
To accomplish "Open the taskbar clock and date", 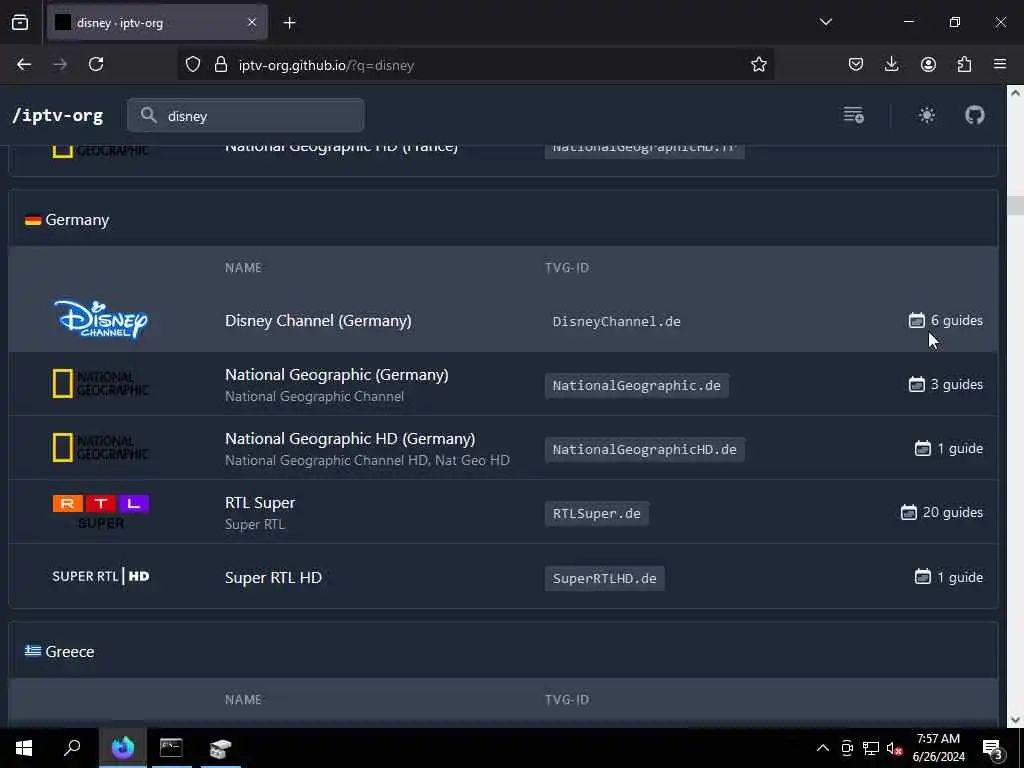I will (x=938, y=748).
